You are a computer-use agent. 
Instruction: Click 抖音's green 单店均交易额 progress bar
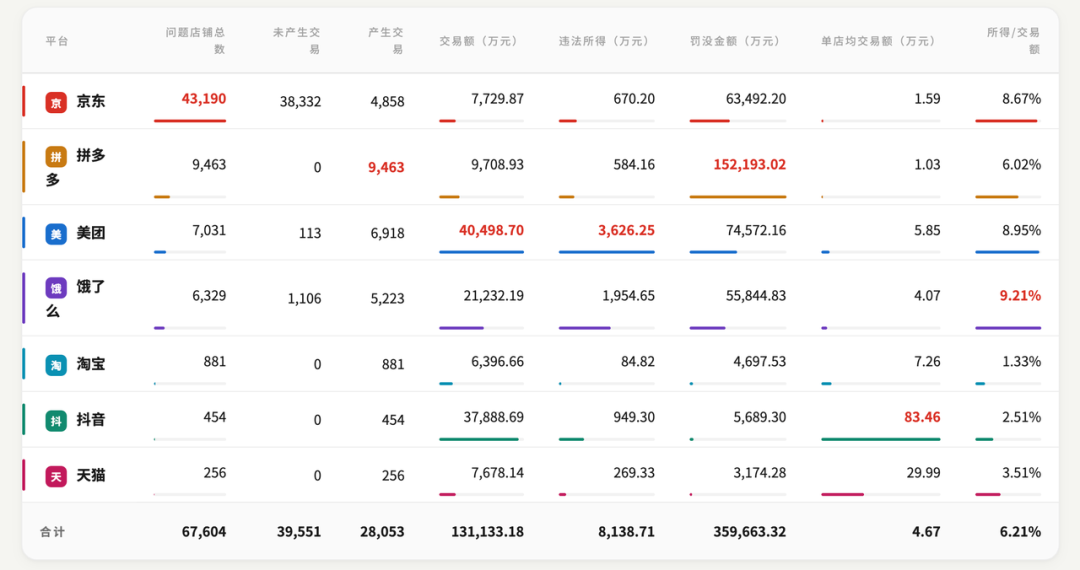click(x=880, y=439)
